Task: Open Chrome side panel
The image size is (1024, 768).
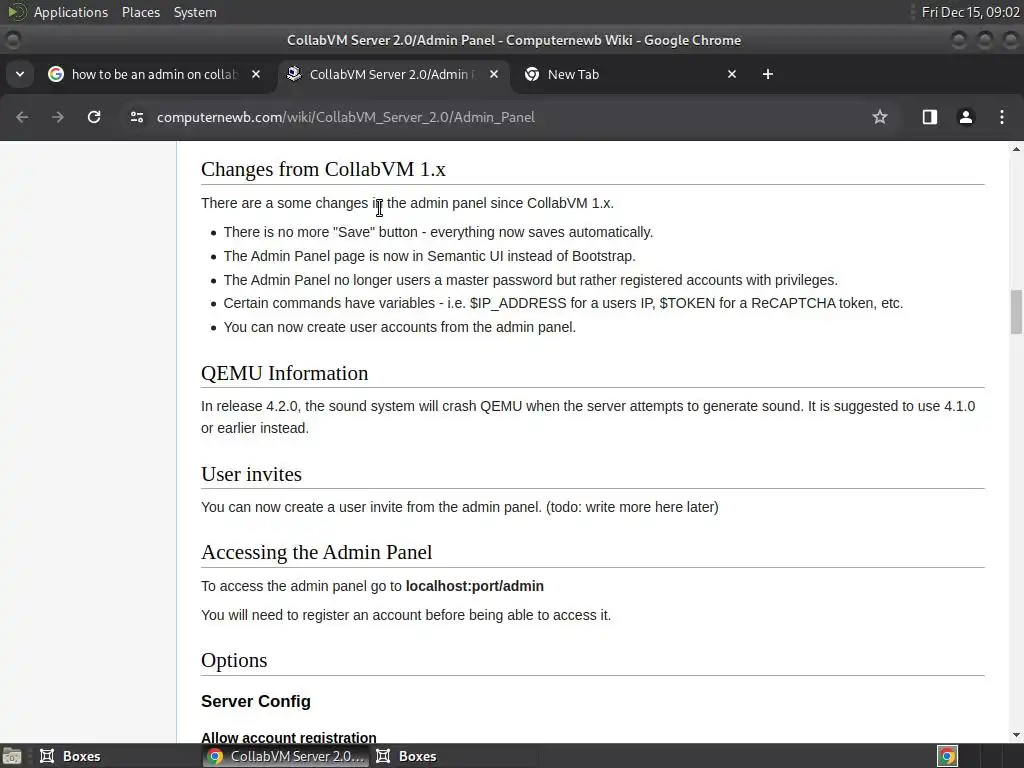Action: coord(929,117)
